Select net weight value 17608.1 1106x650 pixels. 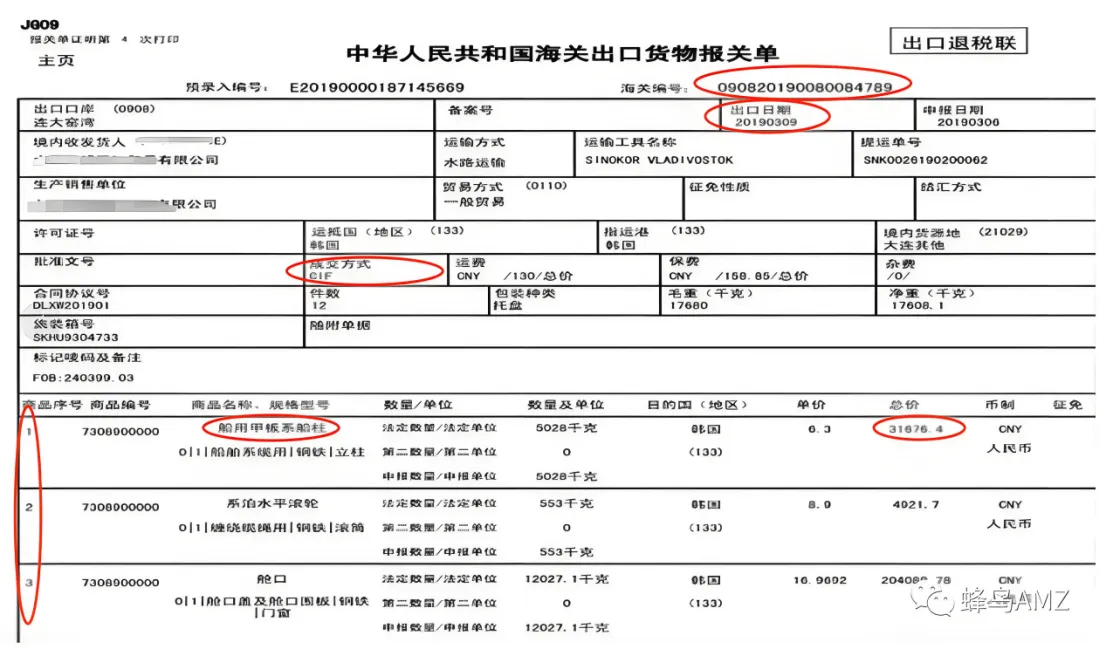917,305
